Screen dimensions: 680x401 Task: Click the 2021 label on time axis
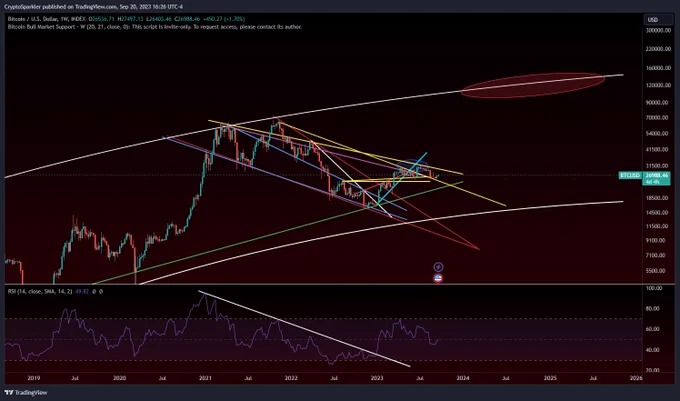click(x=205, y=378)
